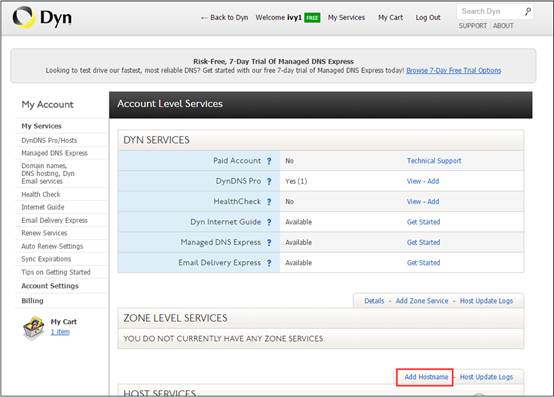Viewport: 554px width, 397px height.
Task: Click the question mark beside HealthCheck
Action: 269,202
